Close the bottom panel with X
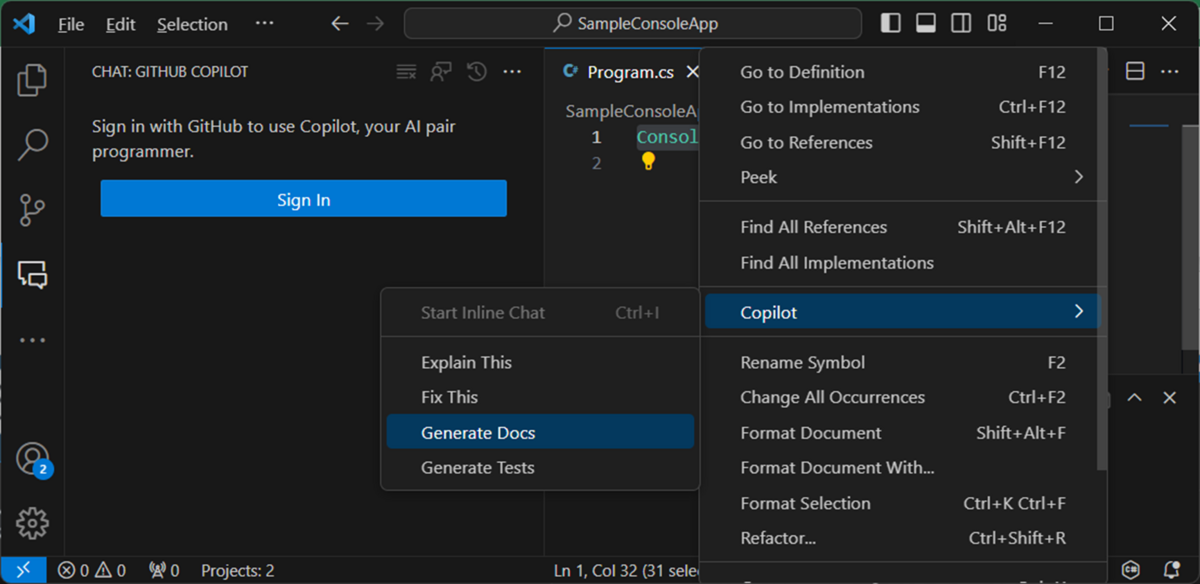The height and width of the screenshot is (584, 1200). 1169,398
